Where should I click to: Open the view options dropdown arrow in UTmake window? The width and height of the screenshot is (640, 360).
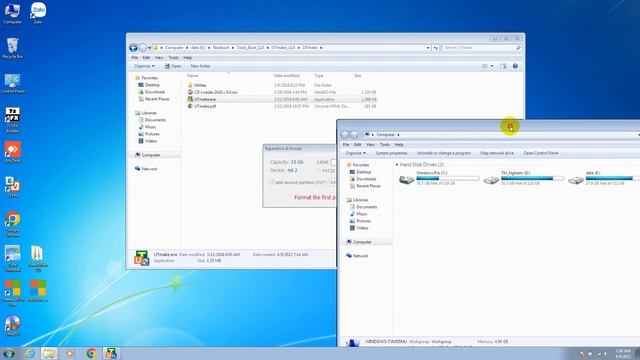point(492,66)
